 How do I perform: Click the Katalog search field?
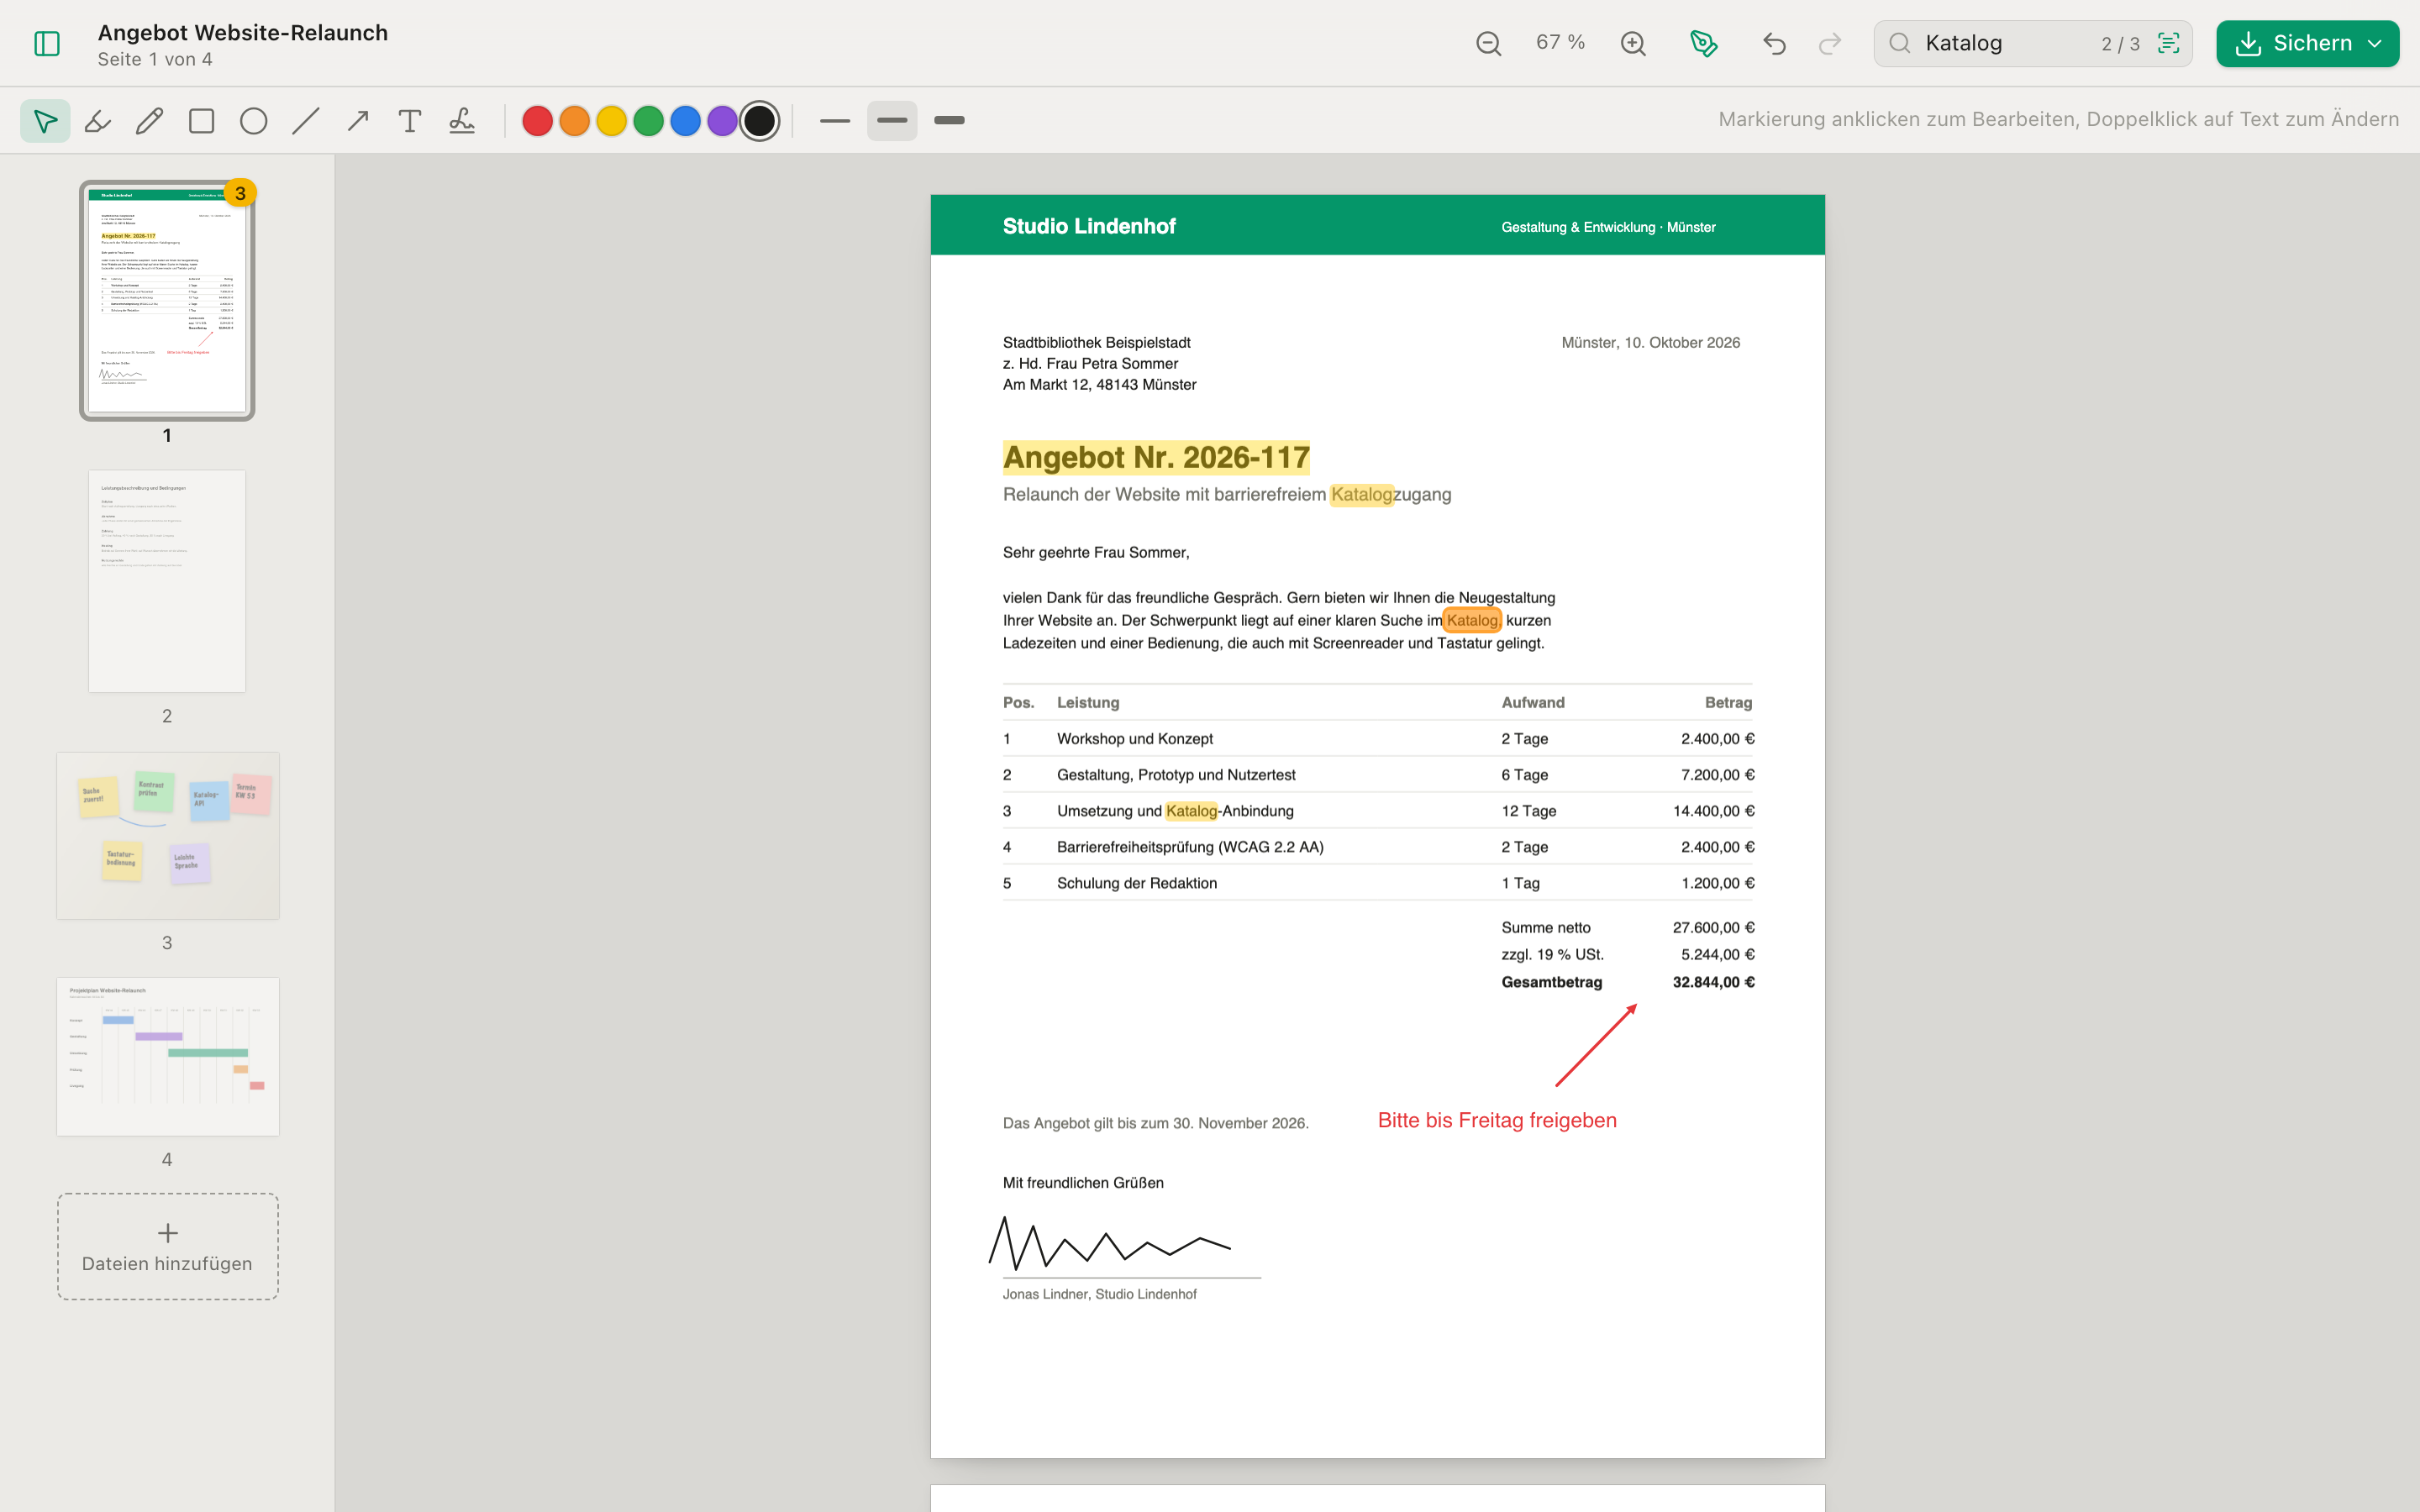tap(2033, 43)
